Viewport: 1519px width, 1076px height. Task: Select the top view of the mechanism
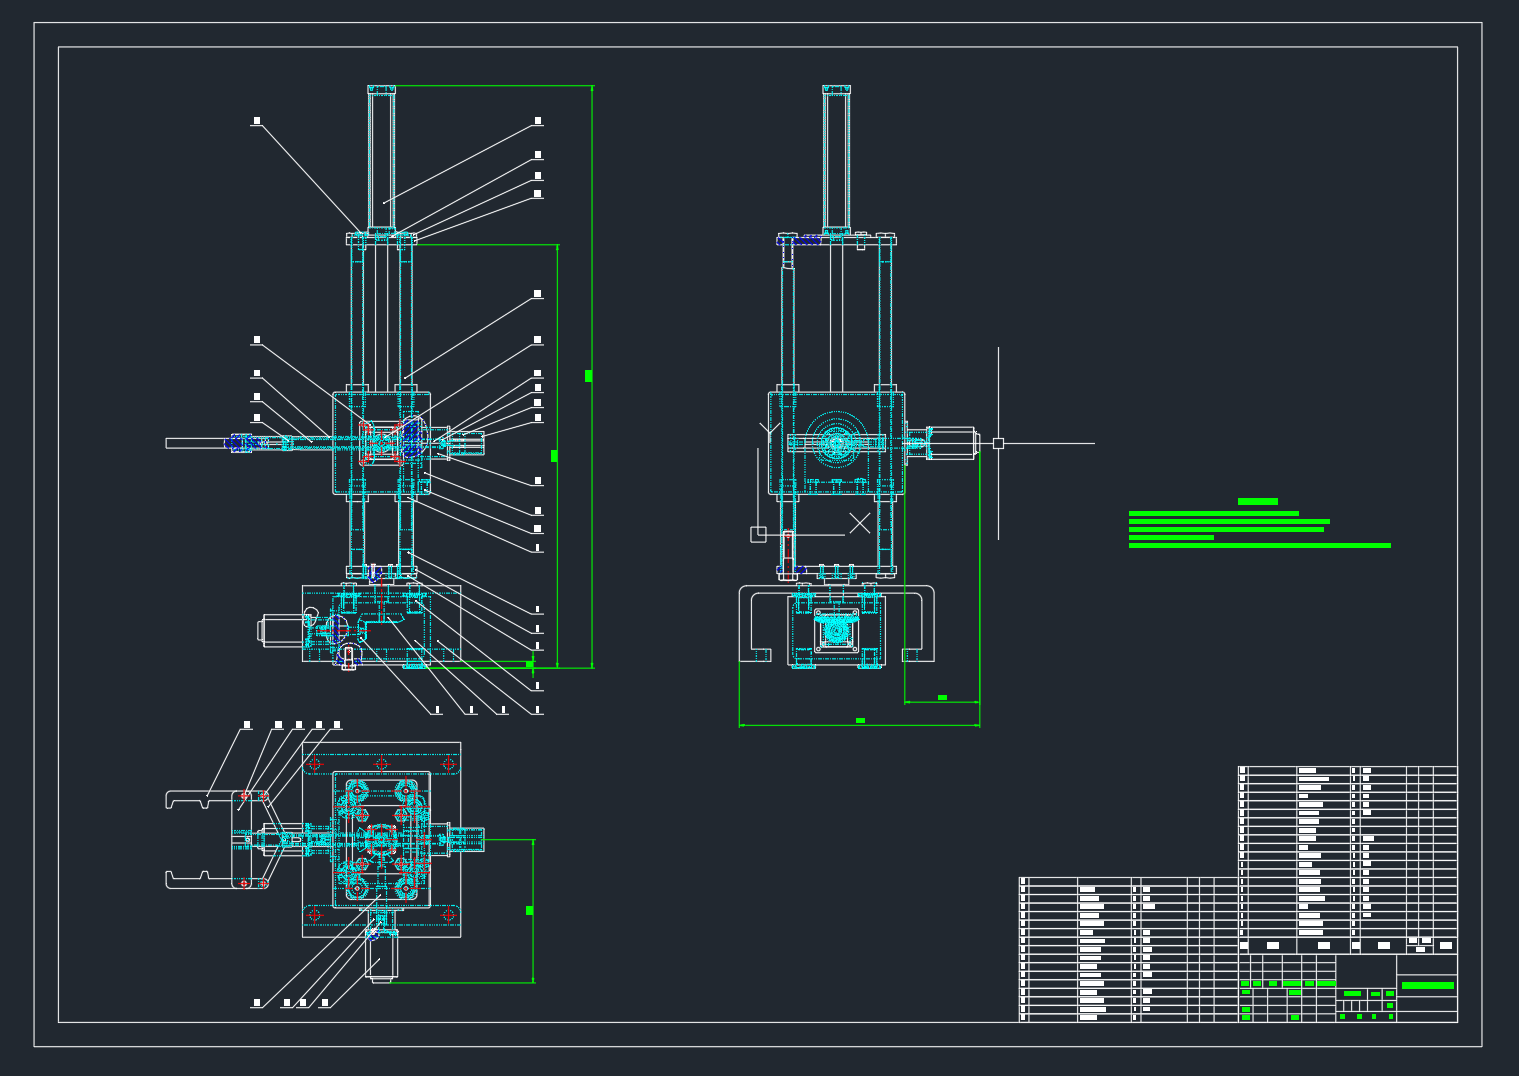click(x=380, y=840)
